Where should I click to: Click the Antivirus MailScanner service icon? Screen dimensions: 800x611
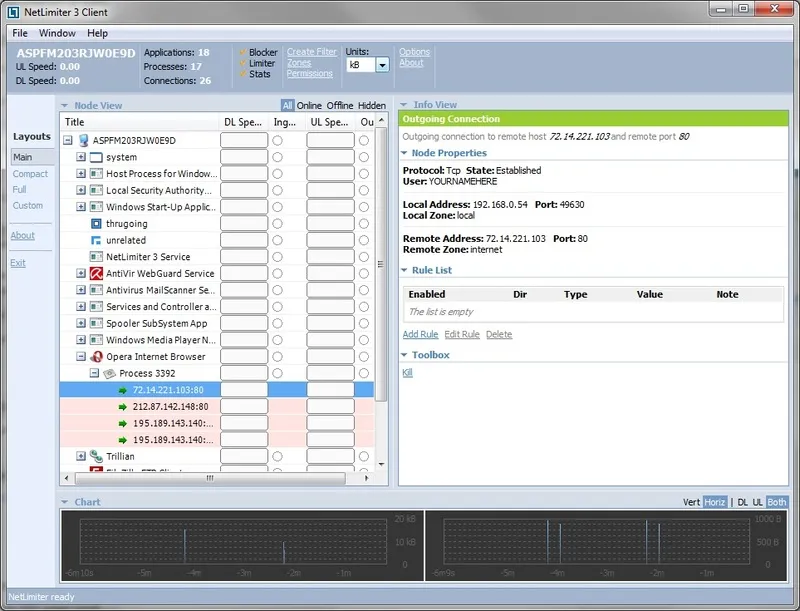coord(96,290)
